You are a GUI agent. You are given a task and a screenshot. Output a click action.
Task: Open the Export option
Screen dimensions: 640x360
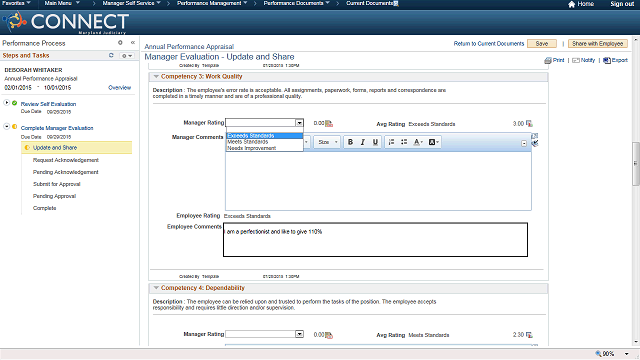(x=616, y=60)
